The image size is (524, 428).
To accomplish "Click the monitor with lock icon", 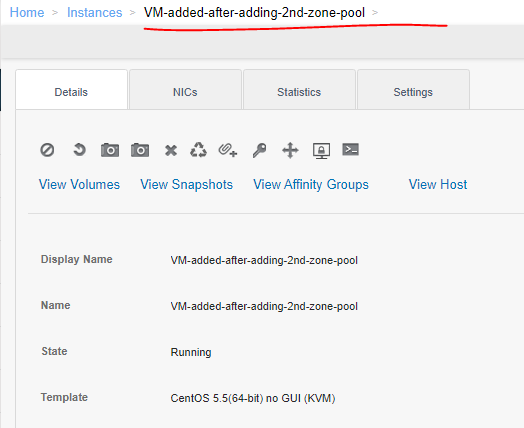I will 321,150.
